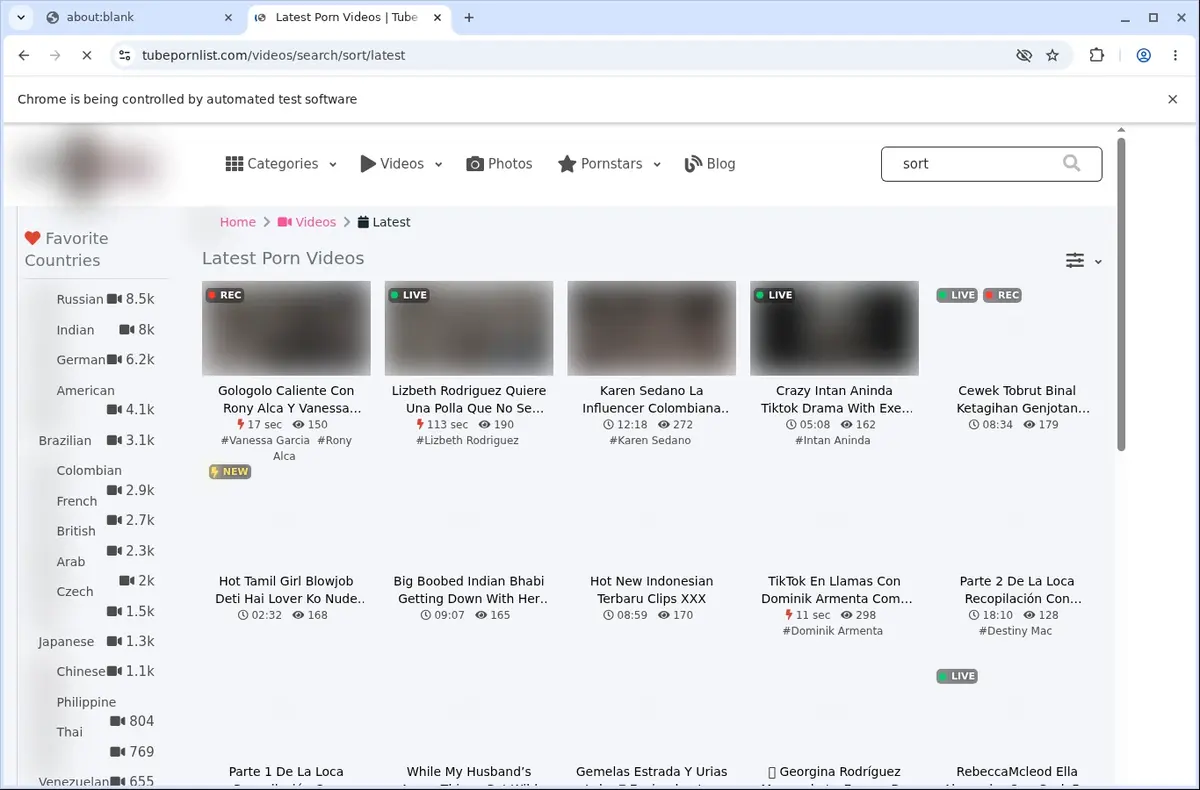Click the Home breadcrumb link

238,222
